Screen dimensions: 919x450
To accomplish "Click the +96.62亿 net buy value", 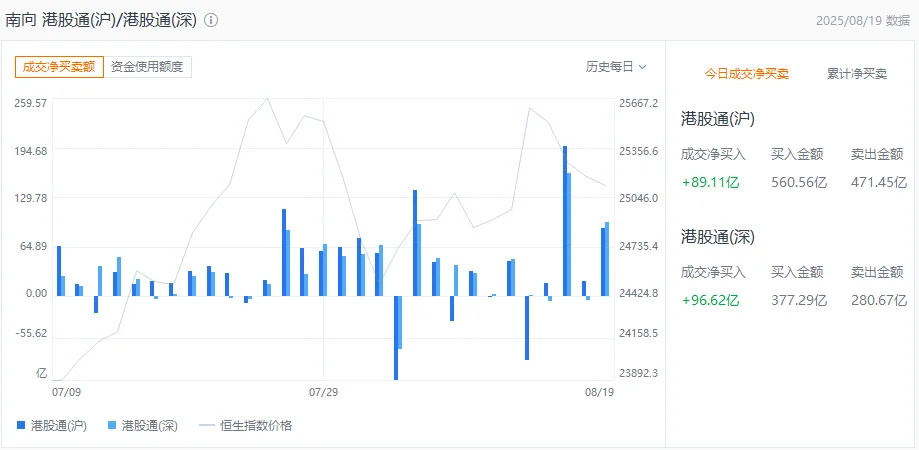I will (x=710, y=301).
